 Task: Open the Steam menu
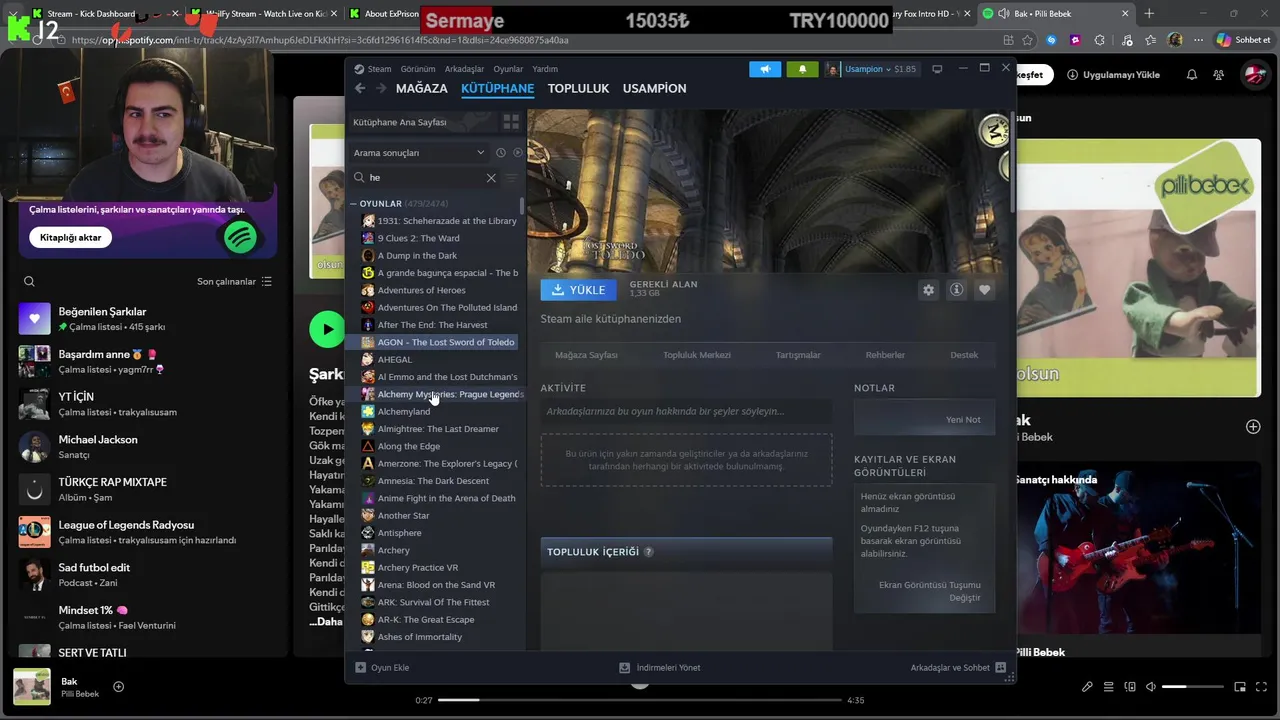(x=379, y=69)
